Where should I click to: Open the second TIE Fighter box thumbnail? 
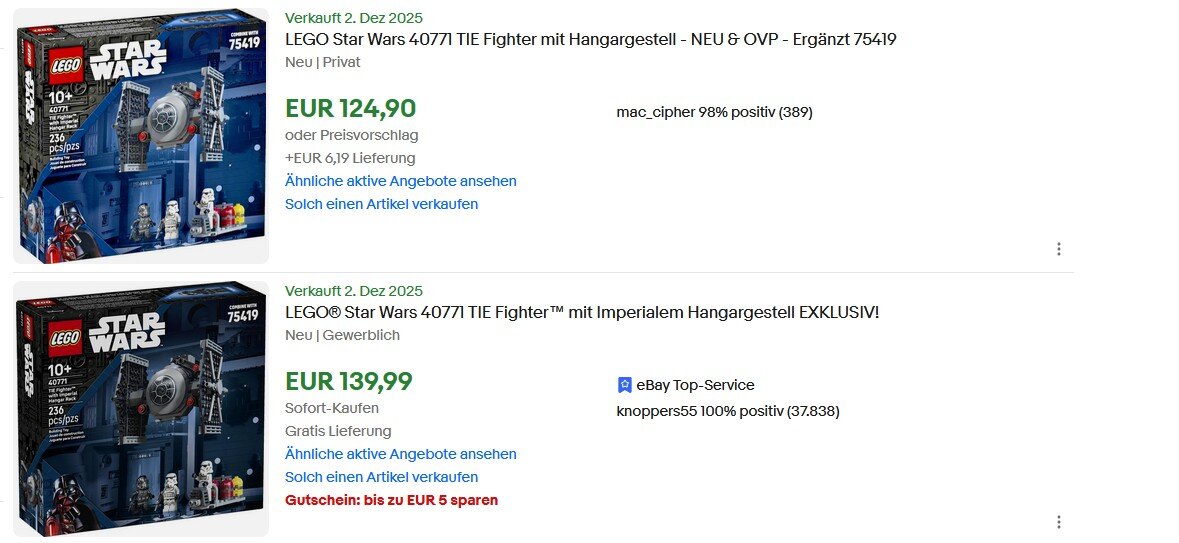(x=141, y=408)
